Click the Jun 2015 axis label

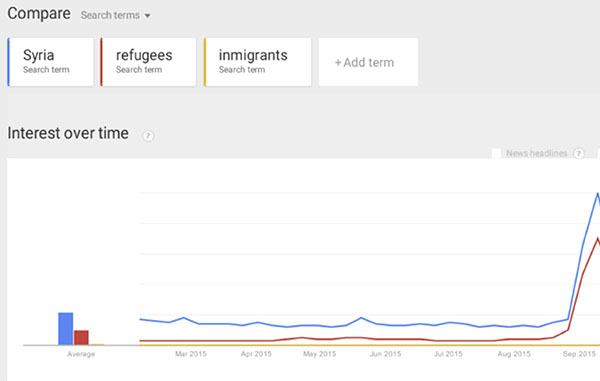(x=385, y=354)
